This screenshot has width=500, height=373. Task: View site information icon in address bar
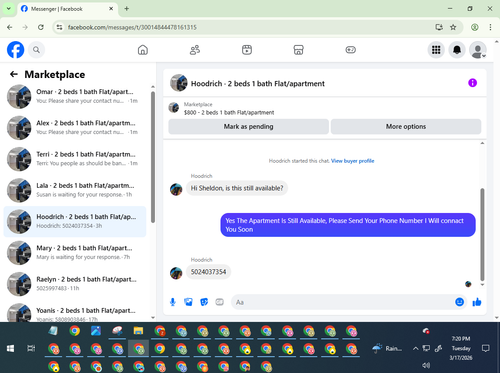59,27
